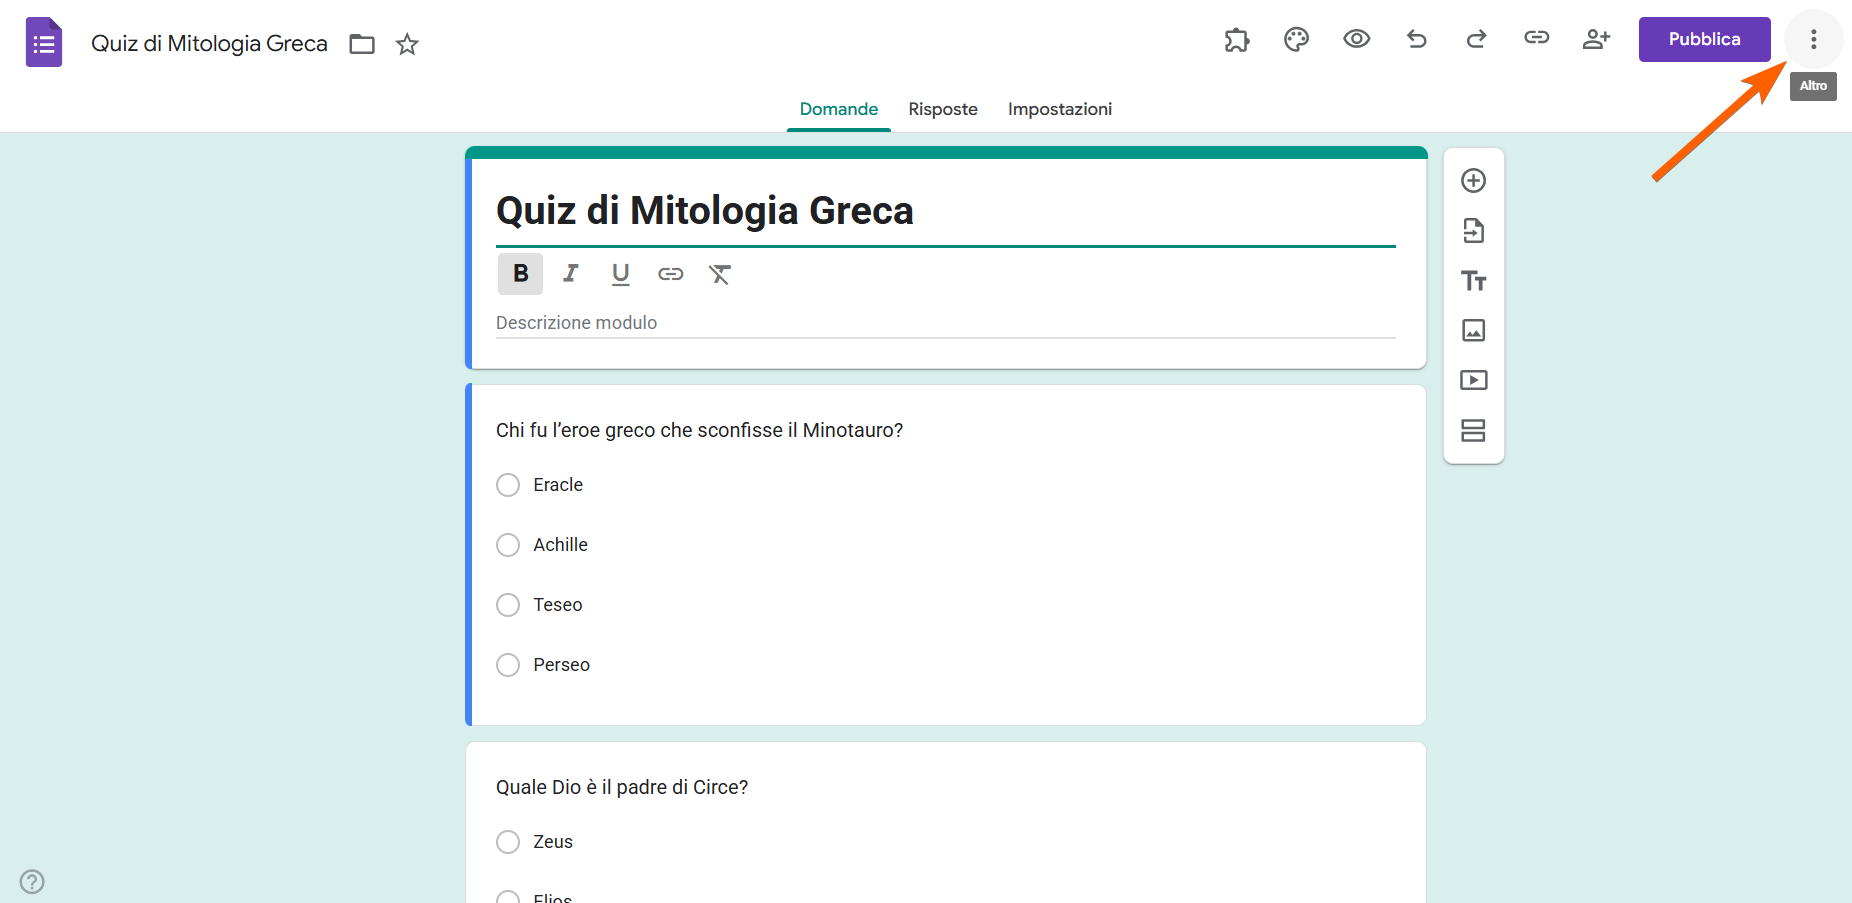Add an image to the form
This screenshot has height=903, width=1852.
pyautogui.click(x=1473, y=330)
